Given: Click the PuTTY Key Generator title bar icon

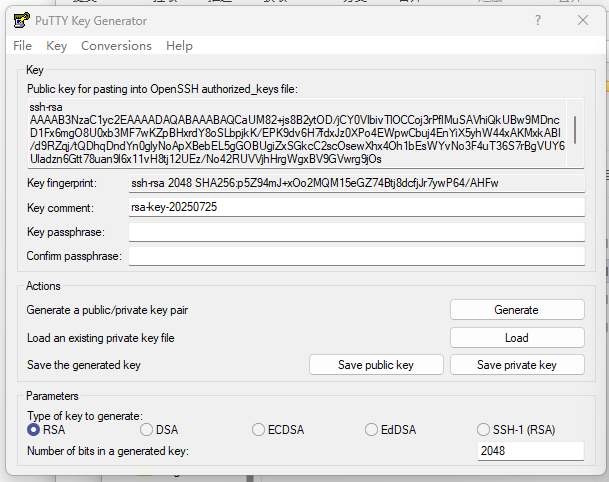Looking at the screenshot, I should click(x=18, y=20).
